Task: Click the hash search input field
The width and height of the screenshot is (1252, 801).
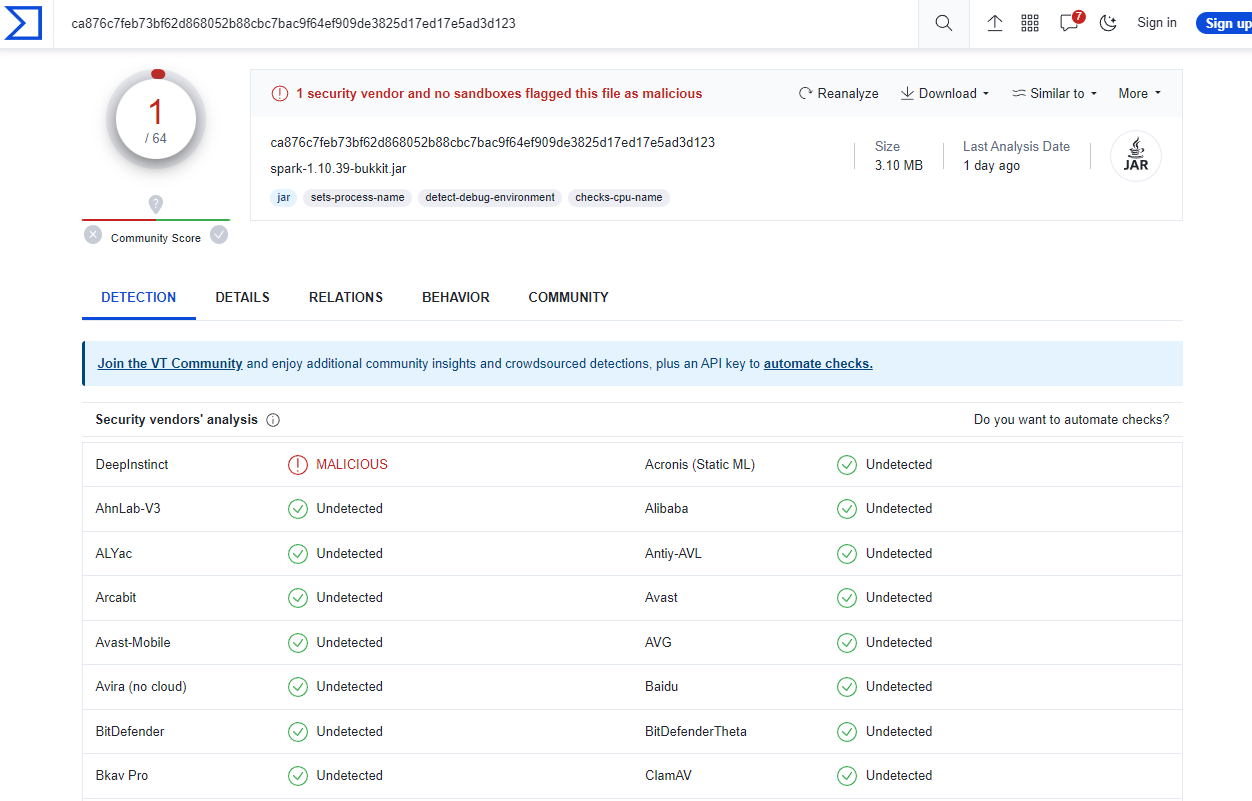Action: tap(490, 23)
